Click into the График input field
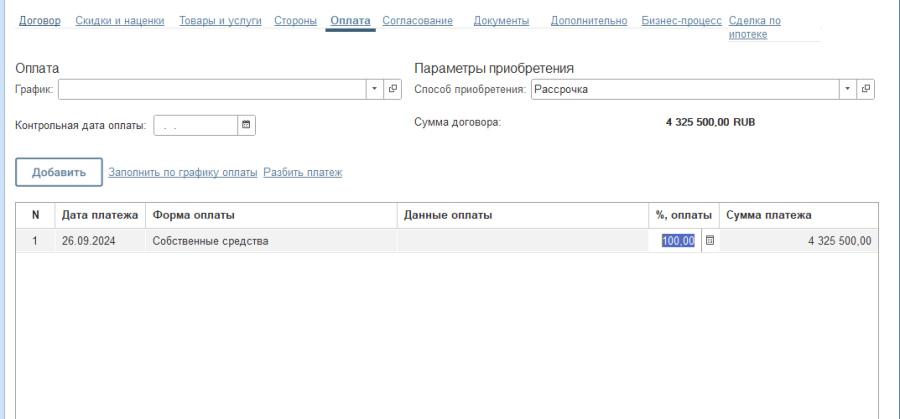The width and height of the screenshot is (900, 419). tap(212, 89)
